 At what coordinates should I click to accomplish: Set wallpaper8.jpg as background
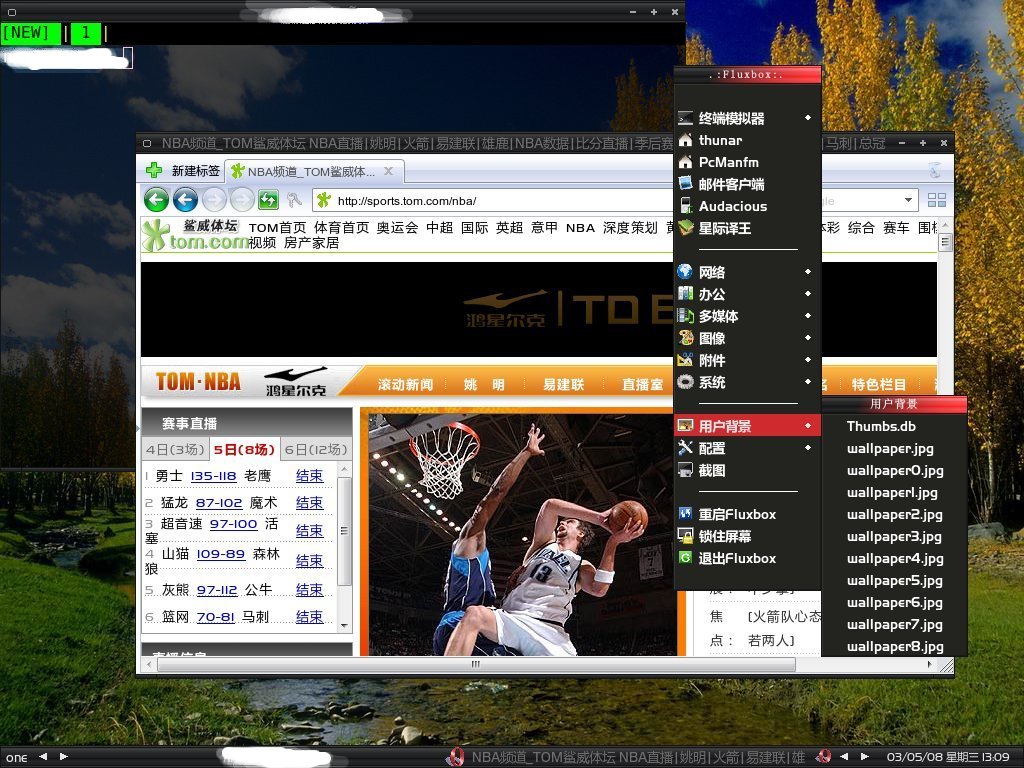pos(893,647)
